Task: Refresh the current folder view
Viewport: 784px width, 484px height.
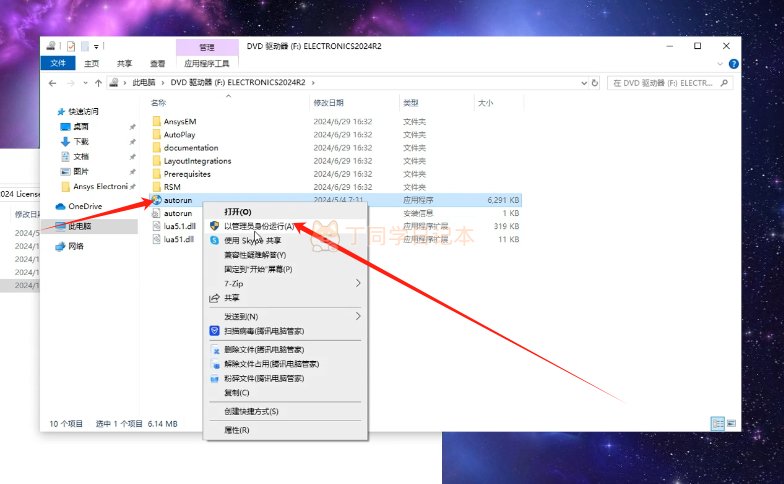Action: tap(595, 83)
